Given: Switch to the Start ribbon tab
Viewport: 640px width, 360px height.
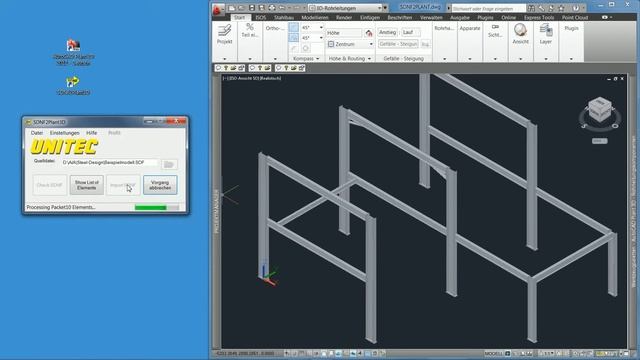Looking at the screenshot, I should [240, 18].
